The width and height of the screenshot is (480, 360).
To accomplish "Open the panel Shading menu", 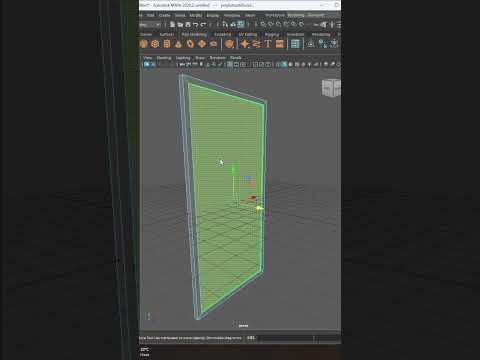I will point(164,58).
